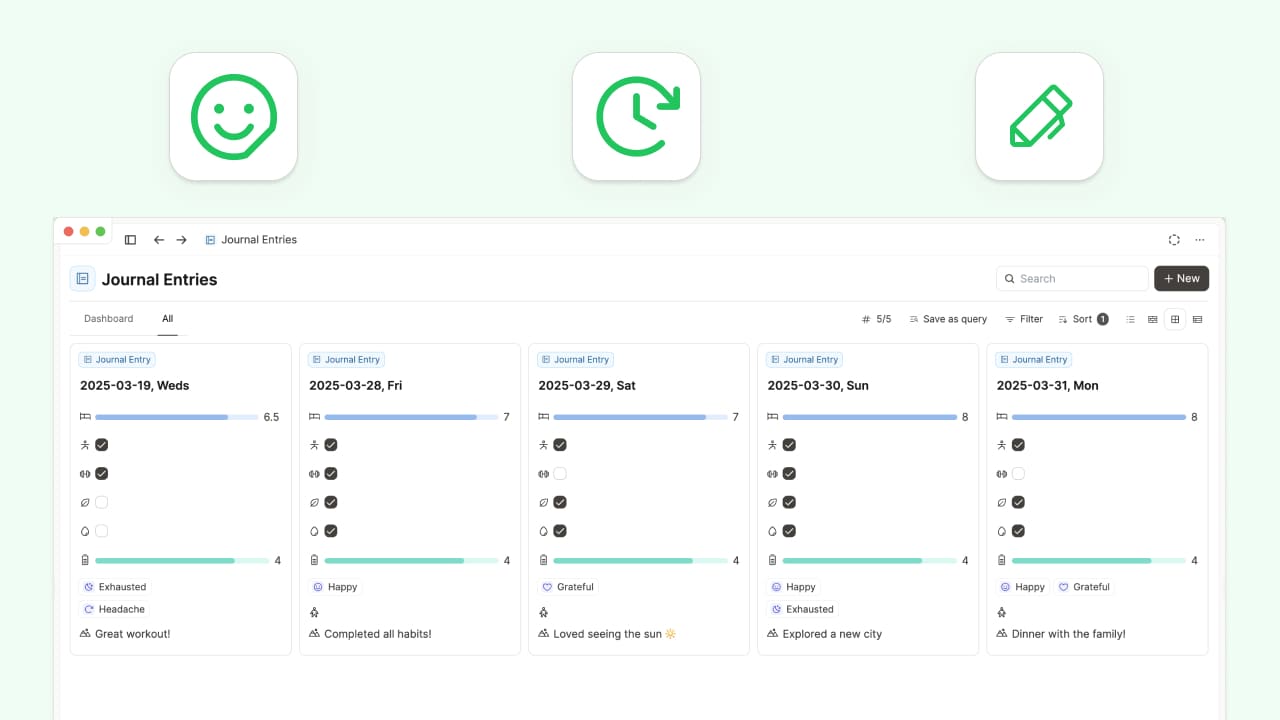Open the Filter options

[1024, 319]
